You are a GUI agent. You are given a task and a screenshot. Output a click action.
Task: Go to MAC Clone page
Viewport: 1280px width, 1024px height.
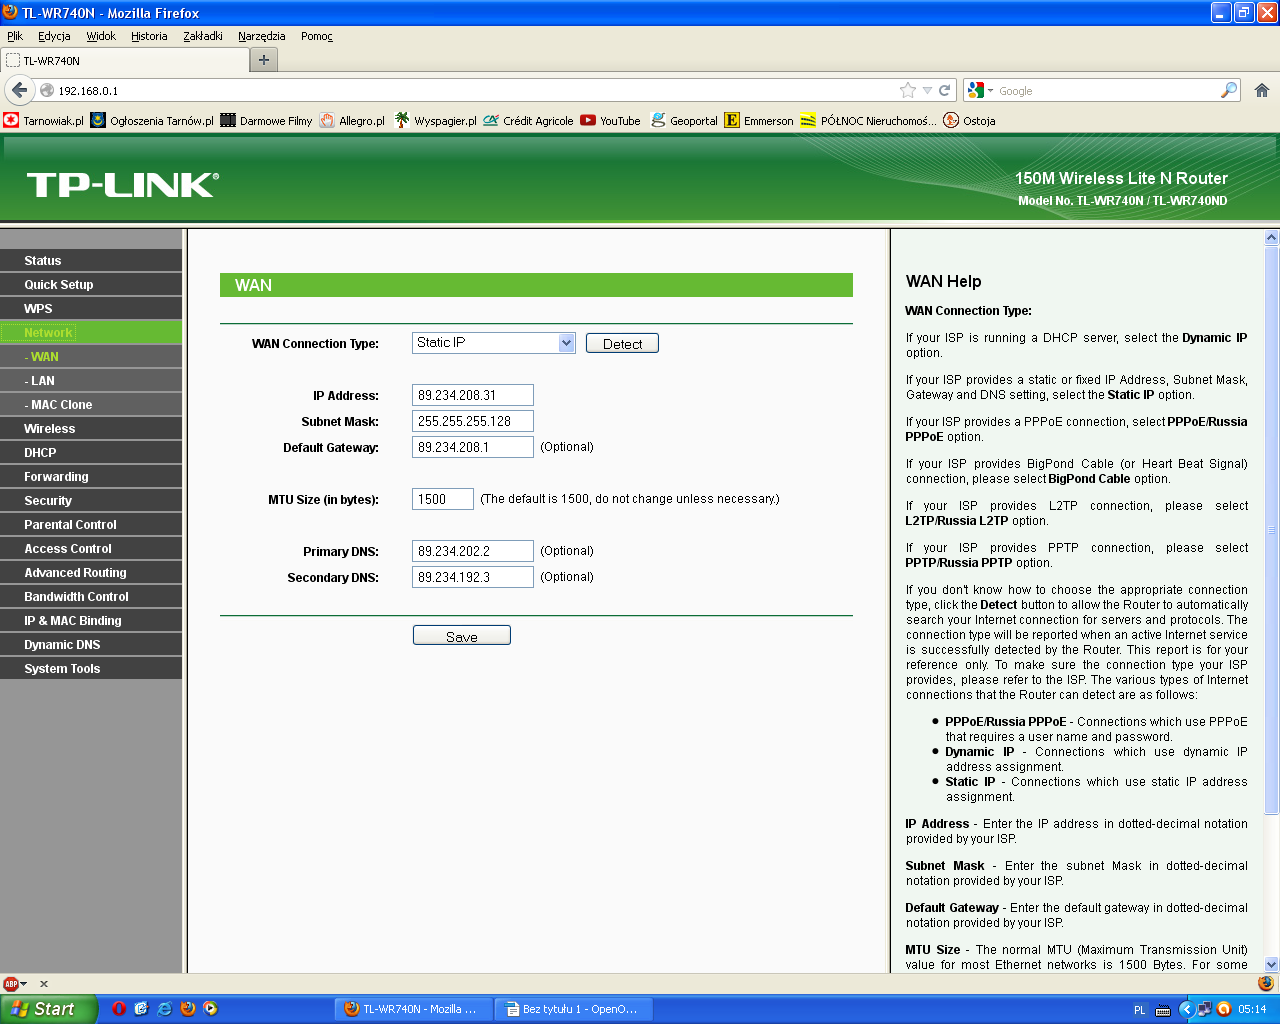61,405
